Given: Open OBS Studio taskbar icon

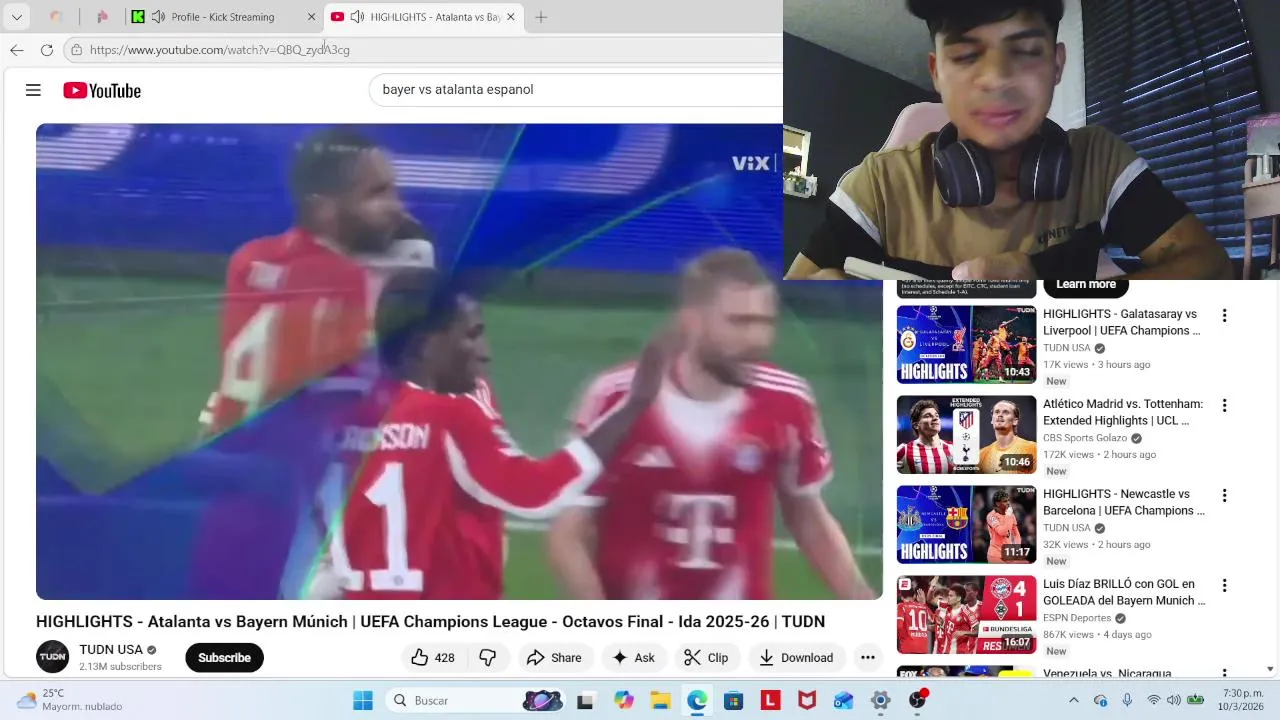Looking at the screenshot, I should click(x=917, y=701).
